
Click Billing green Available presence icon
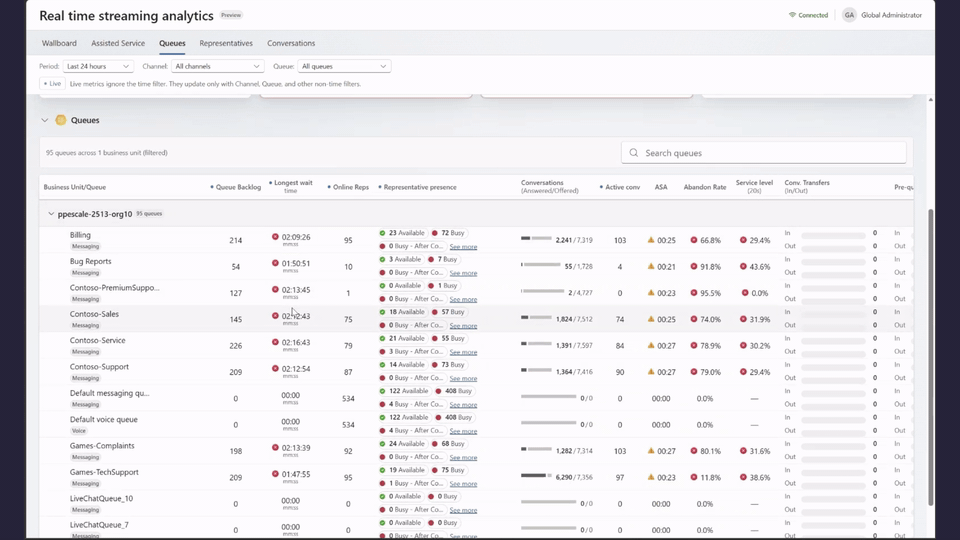click(x=382, y=233)
